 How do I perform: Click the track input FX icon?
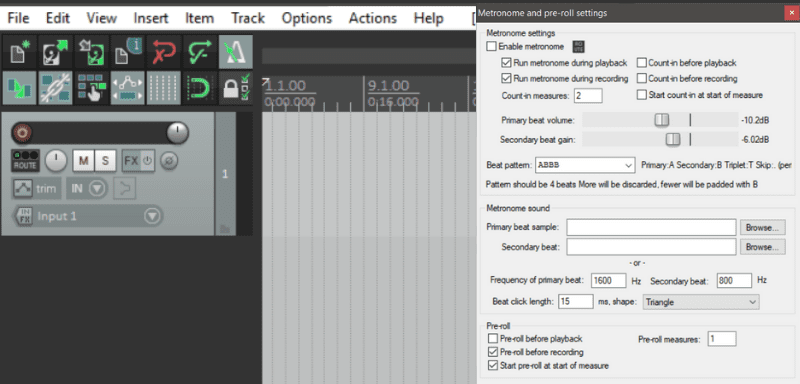(24, 216)
